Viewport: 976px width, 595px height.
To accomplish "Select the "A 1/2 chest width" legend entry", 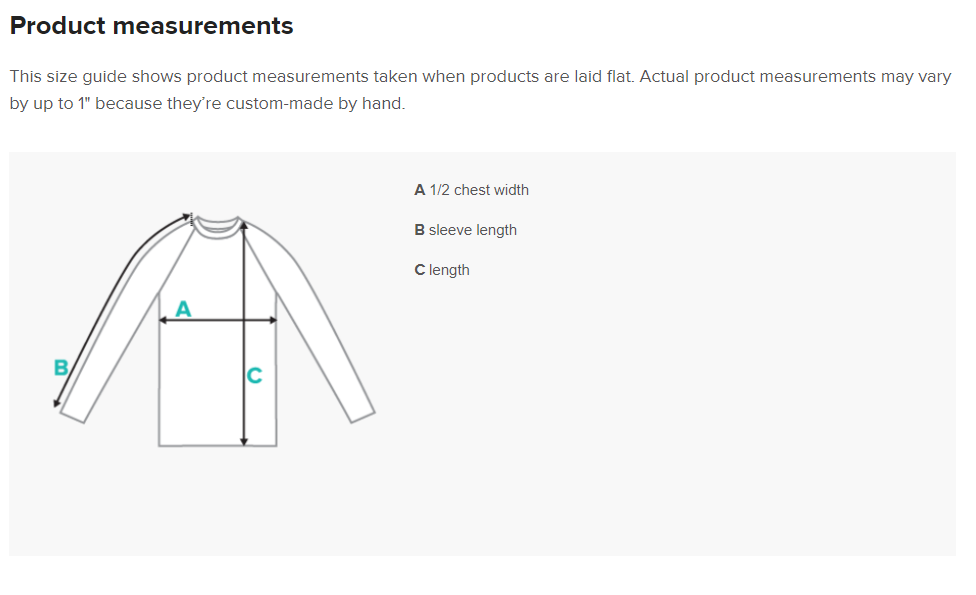I will click(x=471, y=190).
